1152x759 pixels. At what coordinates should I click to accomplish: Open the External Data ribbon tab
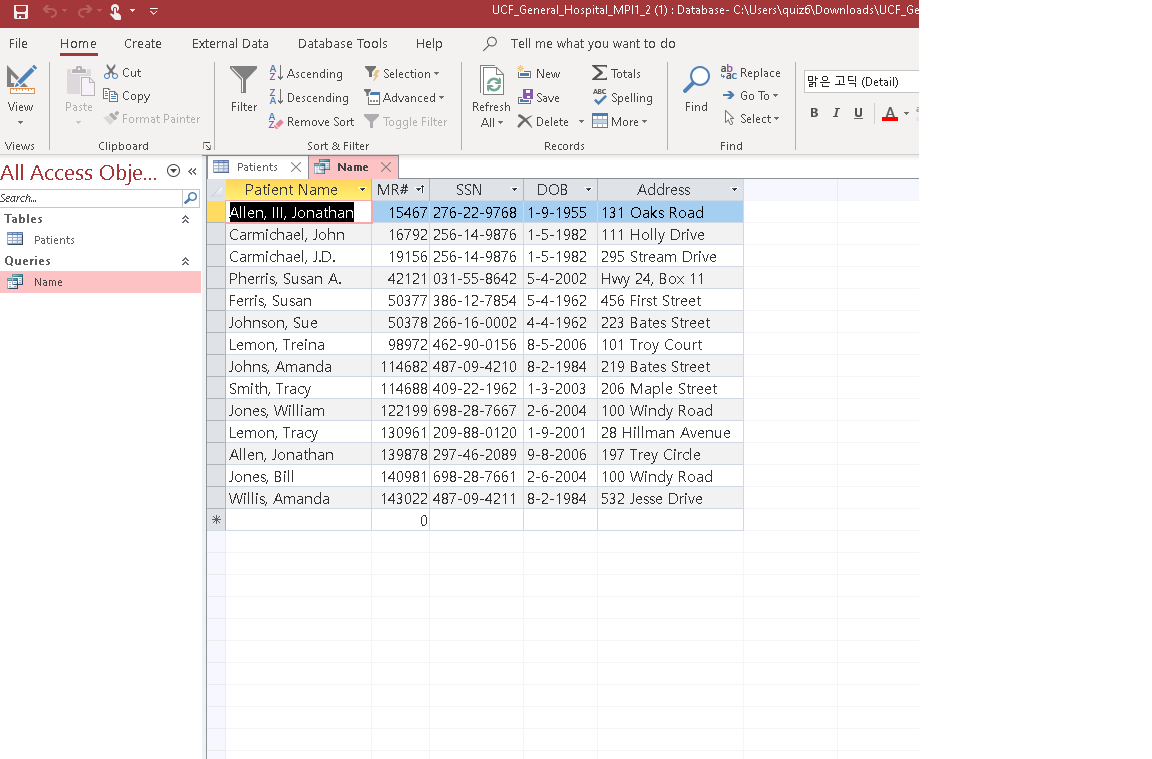tap(230, 43)
